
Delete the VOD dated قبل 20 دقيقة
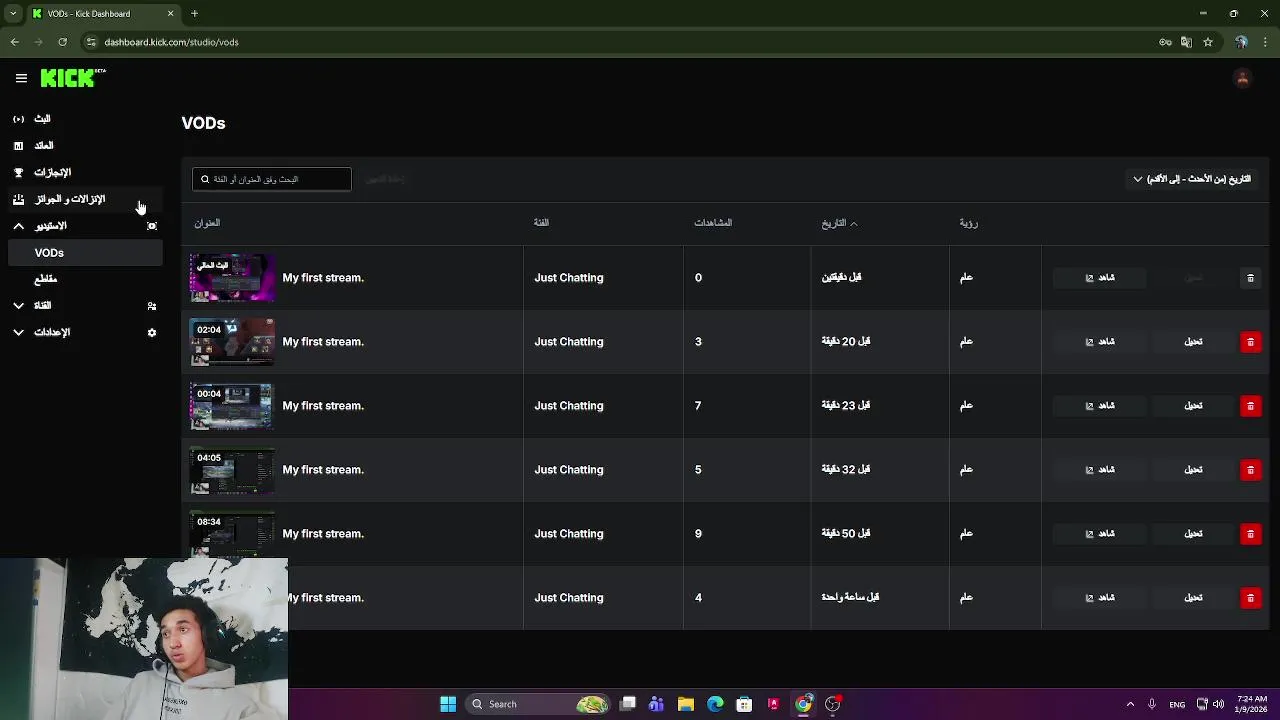[1250, 342]
